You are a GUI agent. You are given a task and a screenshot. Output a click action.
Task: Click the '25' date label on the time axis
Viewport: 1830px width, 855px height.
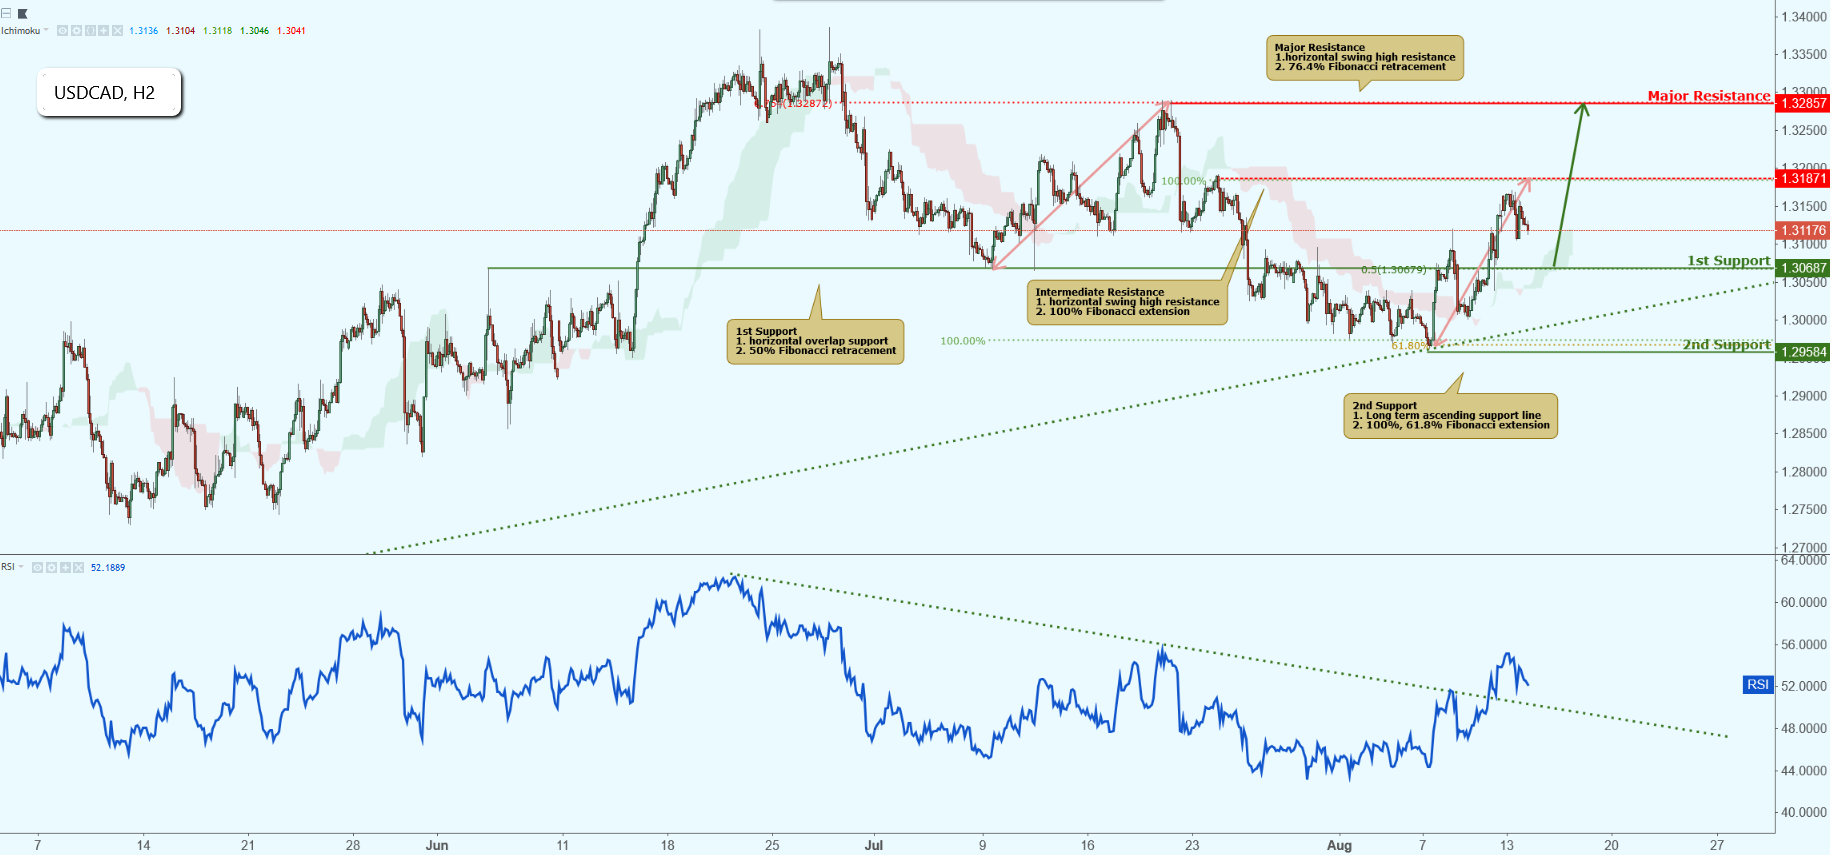(x=772, y=845)
